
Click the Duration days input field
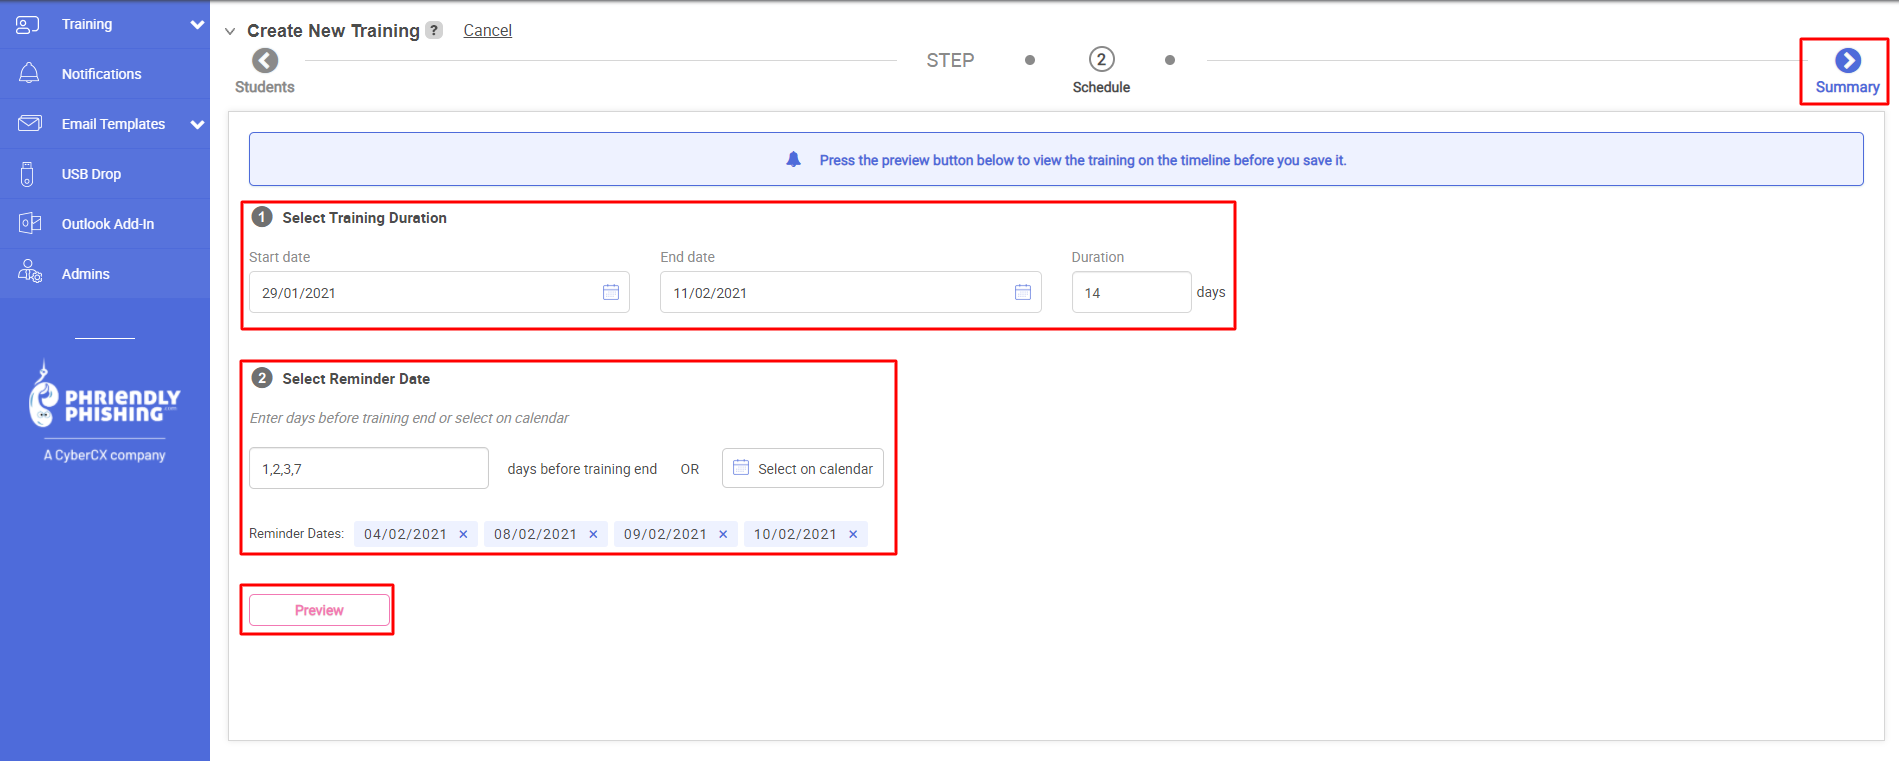1132,292
